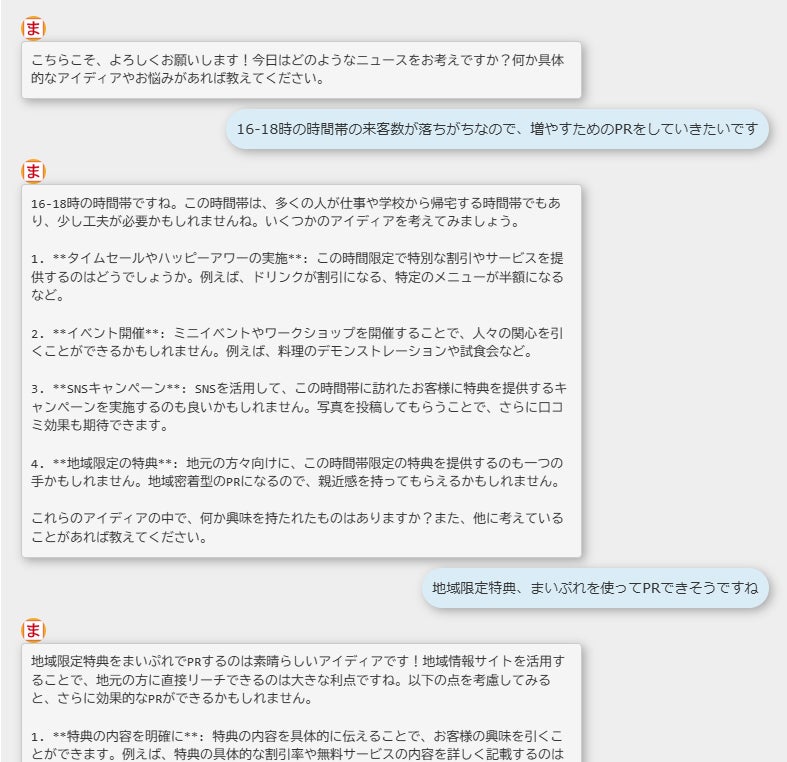787x762 pixels.
Task: Click the タイムセールやハッピーアワーの実施 list item
Action: pos(297,277)
